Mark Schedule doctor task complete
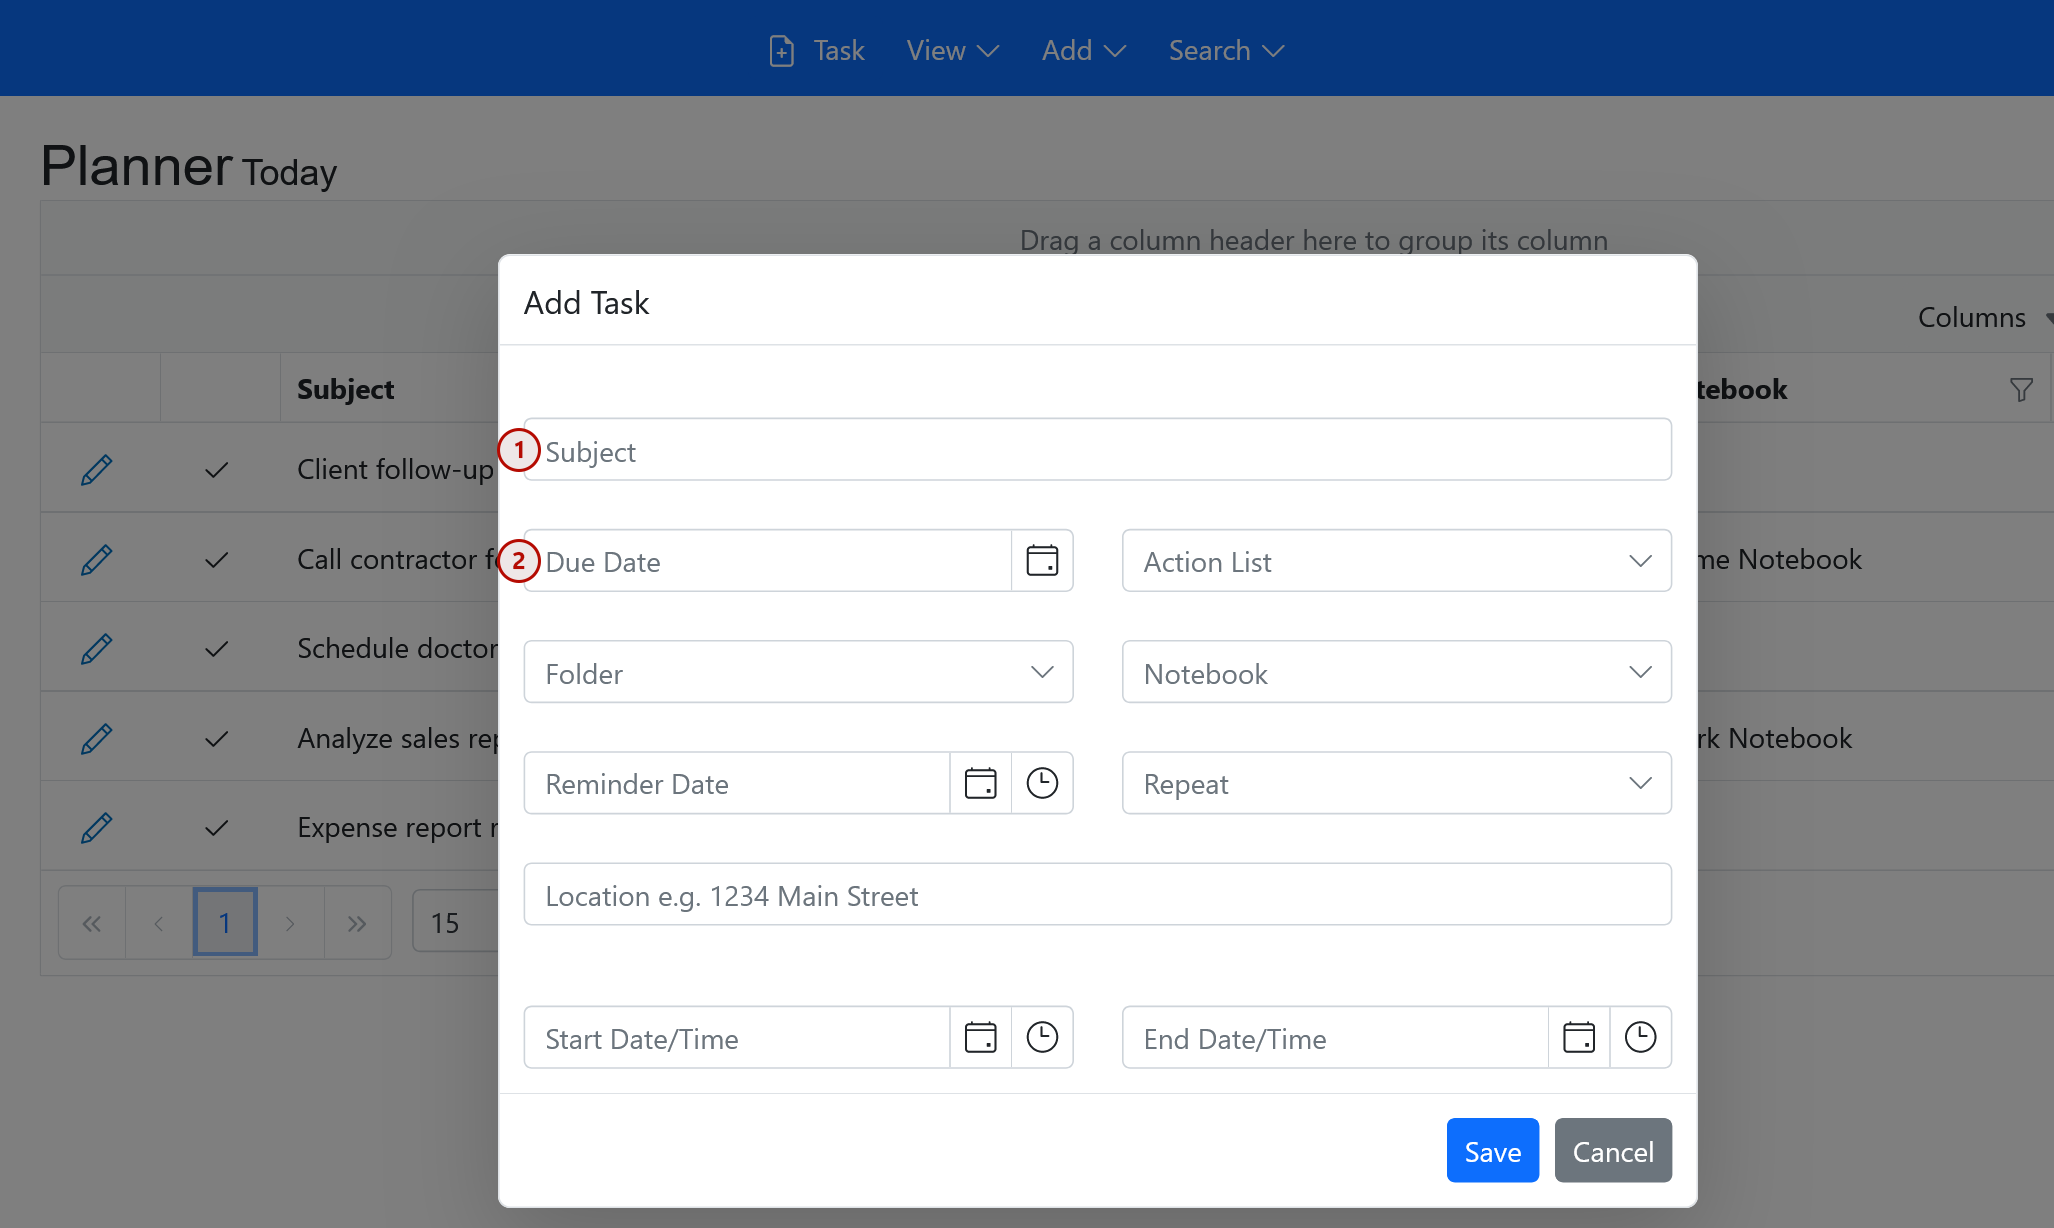Image resolution: width=2054 pixels, height=1228 pixels. [x=217, y=649]
